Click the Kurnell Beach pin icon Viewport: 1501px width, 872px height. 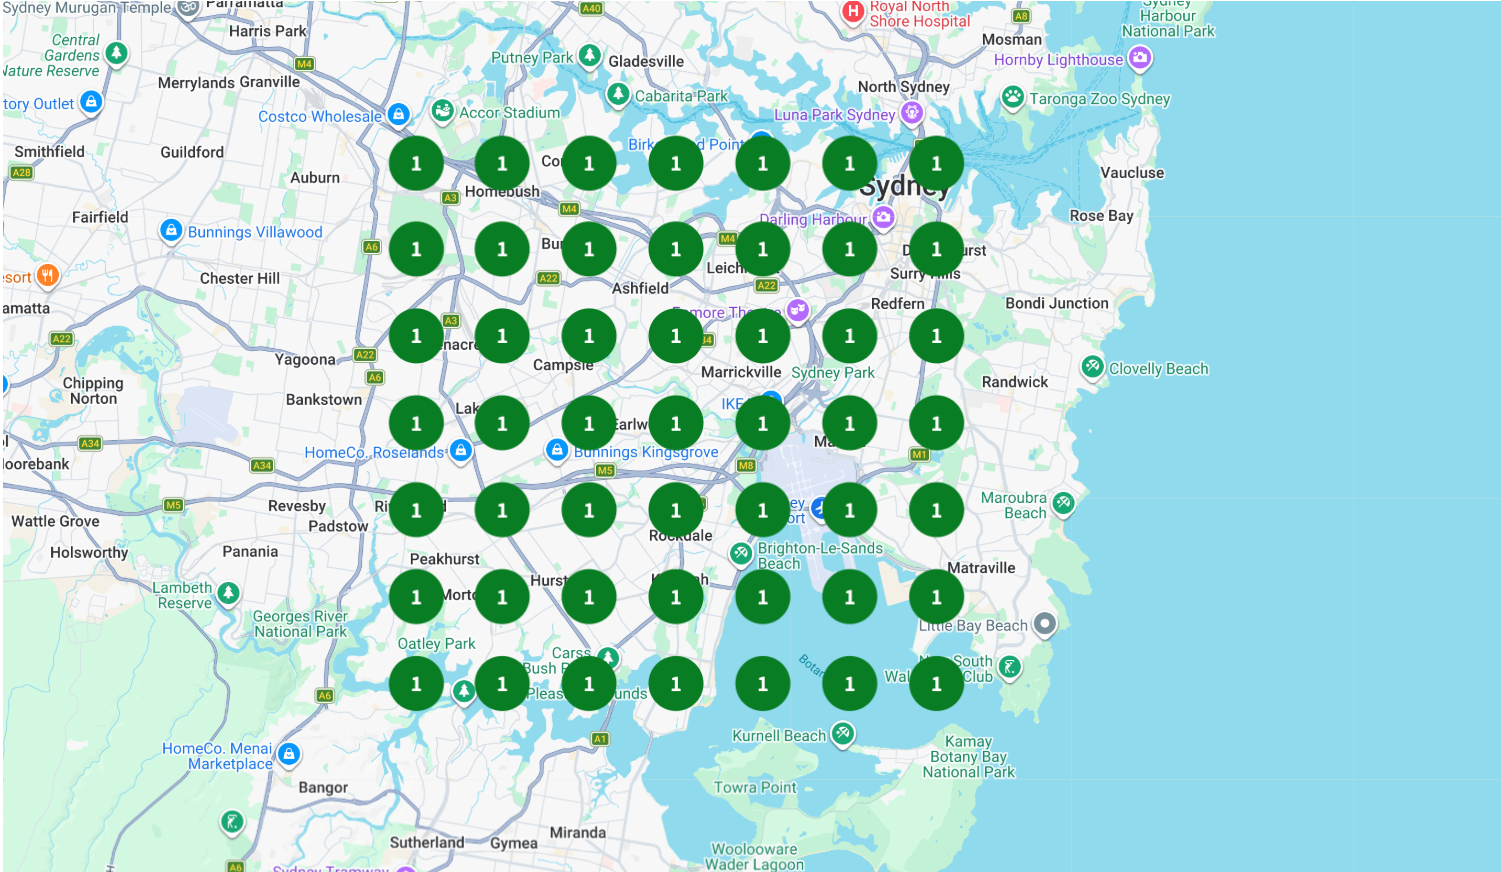point(843,735)
